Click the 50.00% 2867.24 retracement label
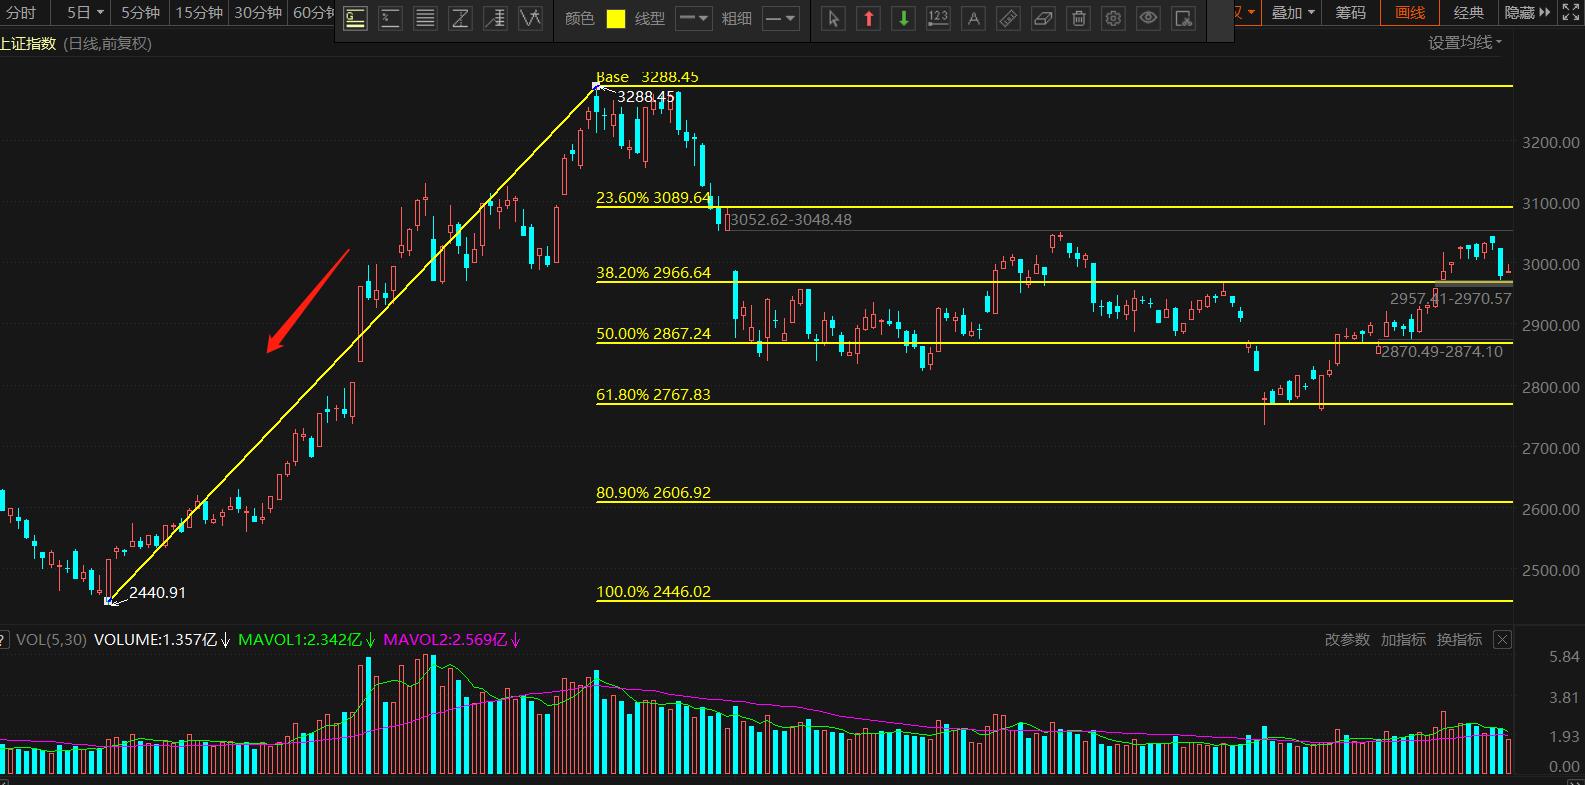This screenshot has width=1585, height=785. [x=654, y=334]
